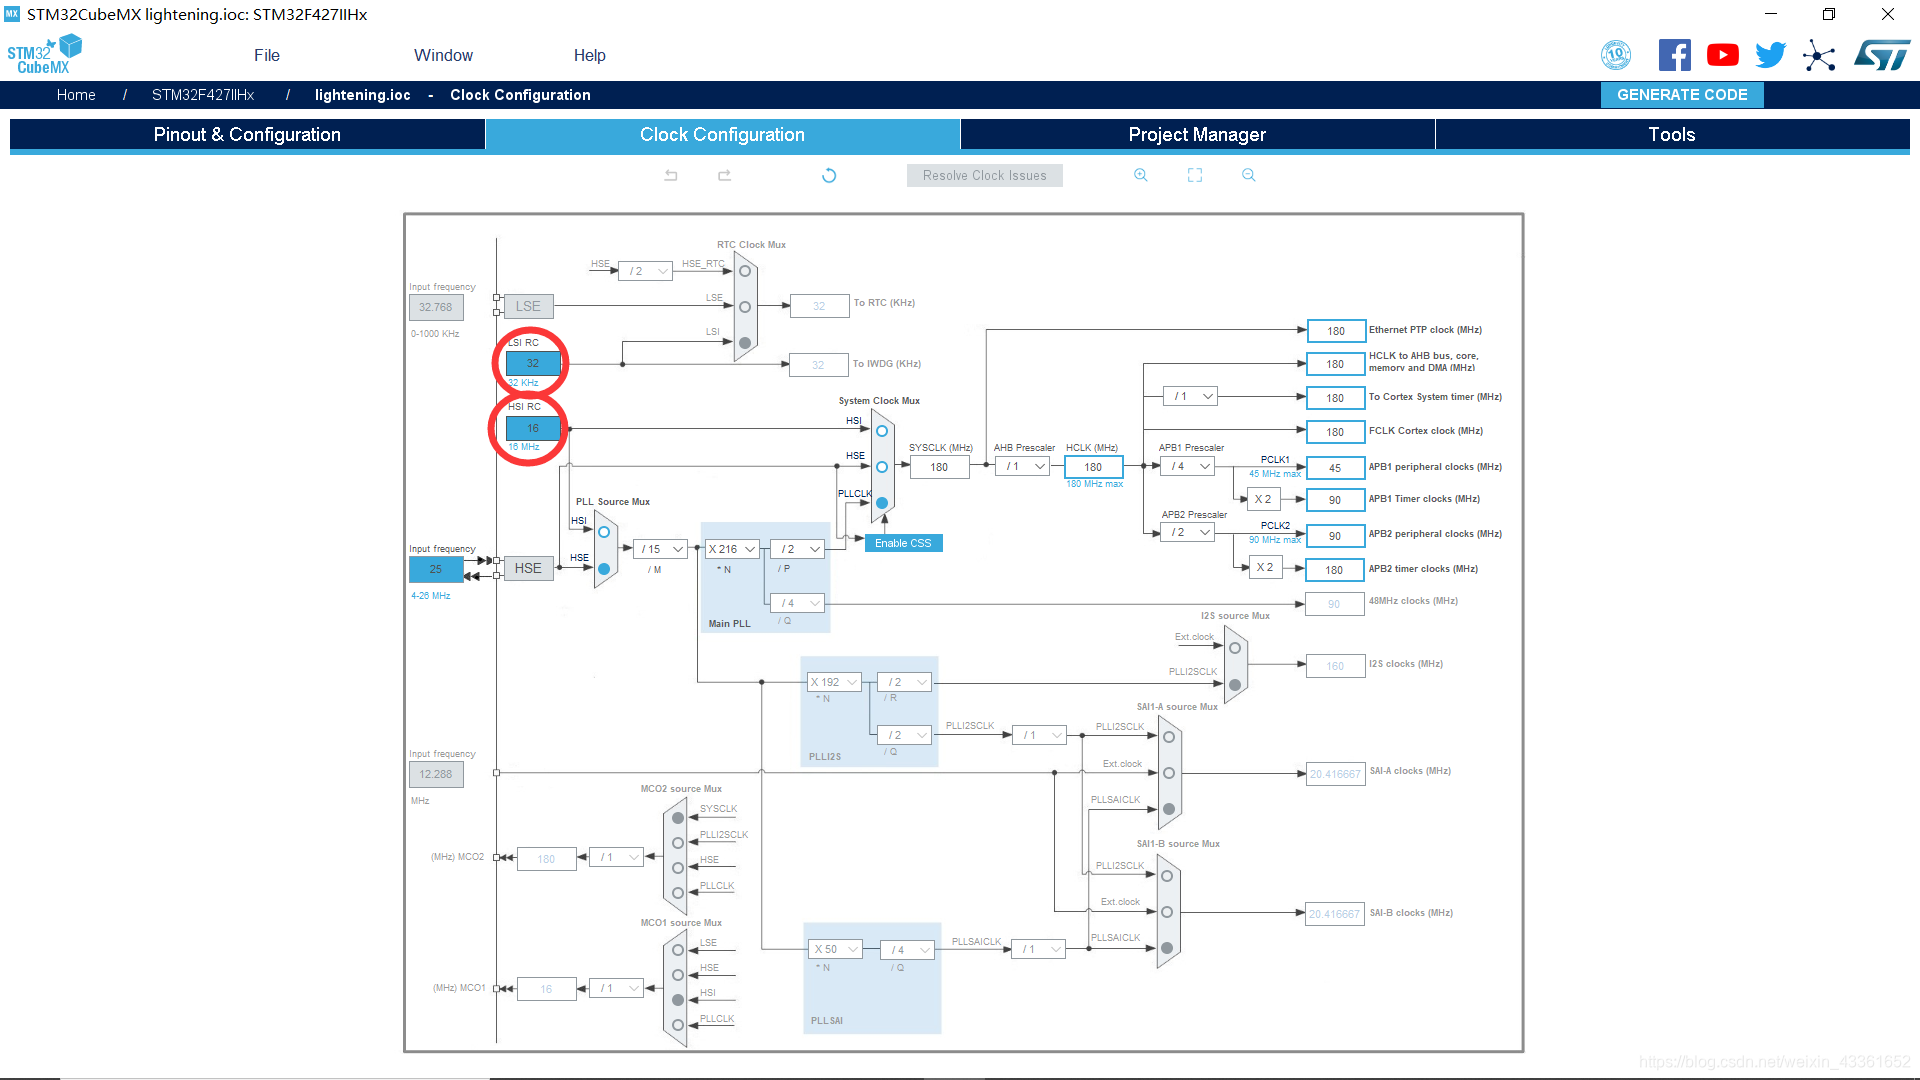Click the GENERATE CODE button
1920x1080 pixels.
pos(1682,94)
